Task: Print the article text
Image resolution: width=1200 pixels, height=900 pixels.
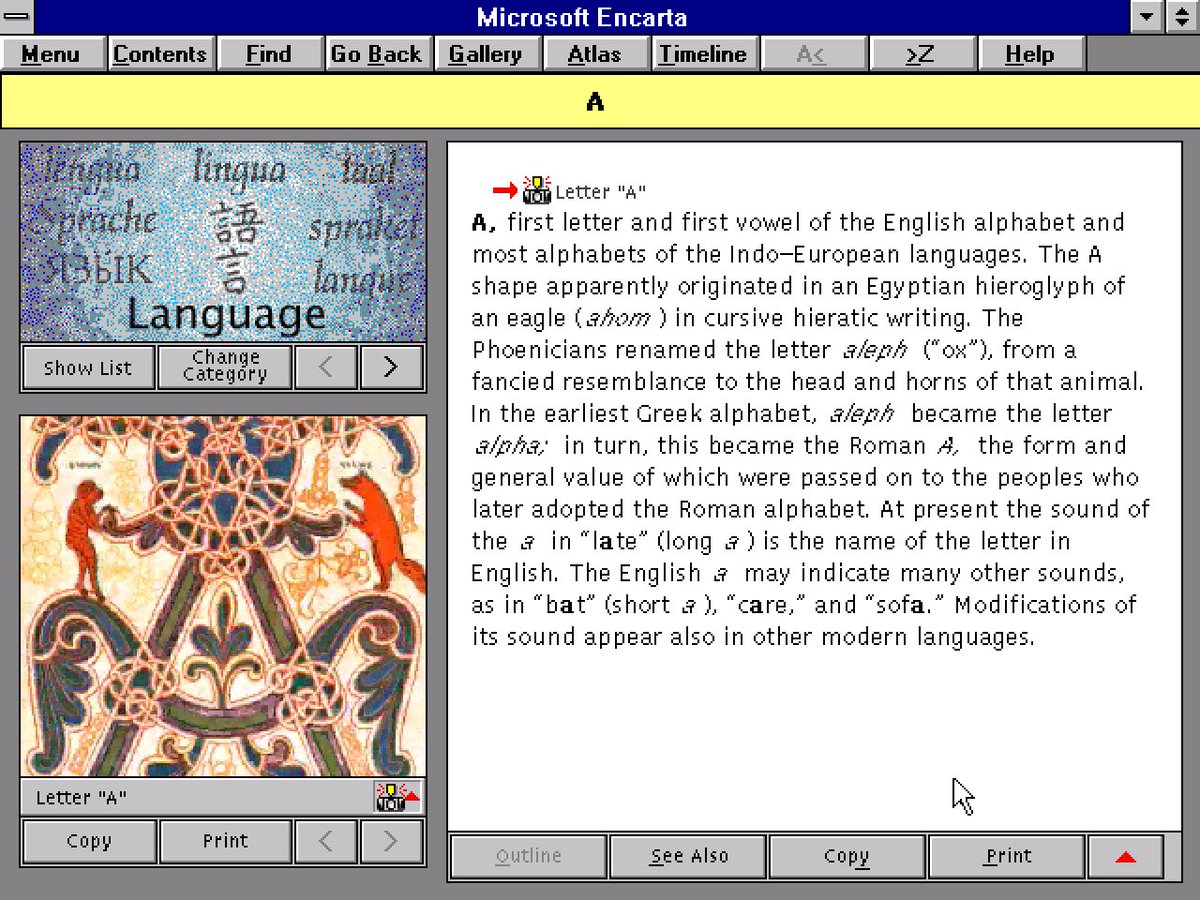Action: point(1007,857)
